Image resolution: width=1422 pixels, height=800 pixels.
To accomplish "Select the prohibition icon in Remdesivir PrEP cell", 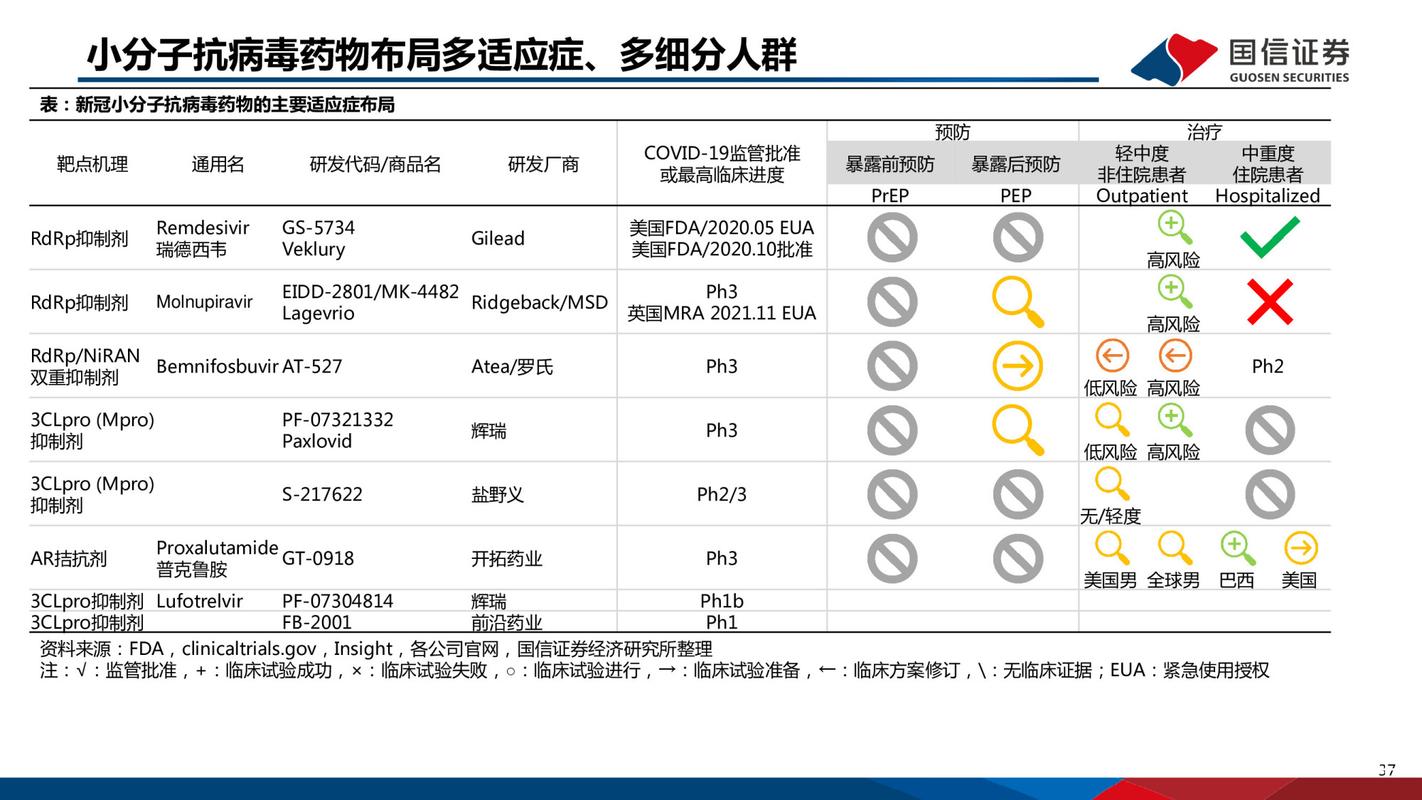I will coord(891,238).
